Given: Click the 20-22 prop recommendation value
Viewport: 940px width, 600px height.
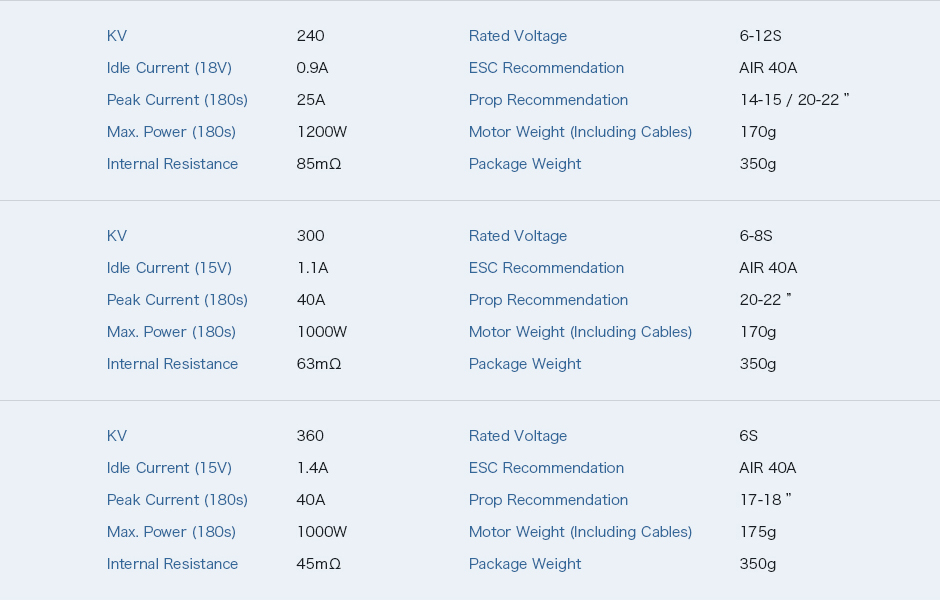Looking at the screenshot, I should coord(766,300).
